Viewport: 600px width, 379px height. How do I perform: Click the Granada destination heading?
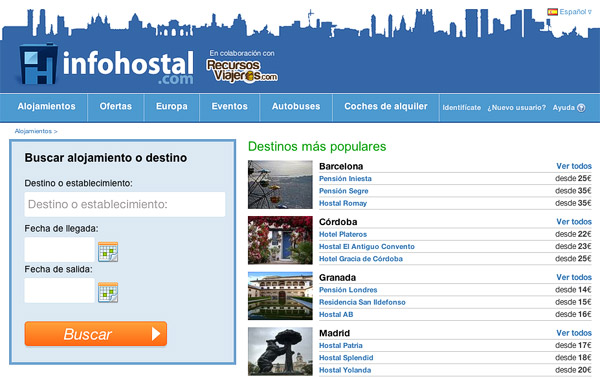338,278
